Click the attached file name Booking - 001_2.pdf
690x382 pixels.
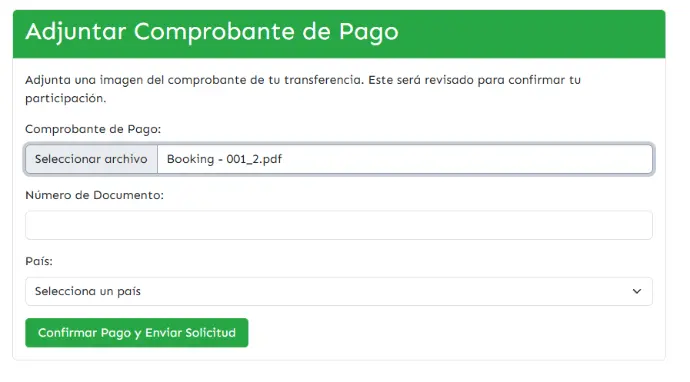[x=224, y=159]
